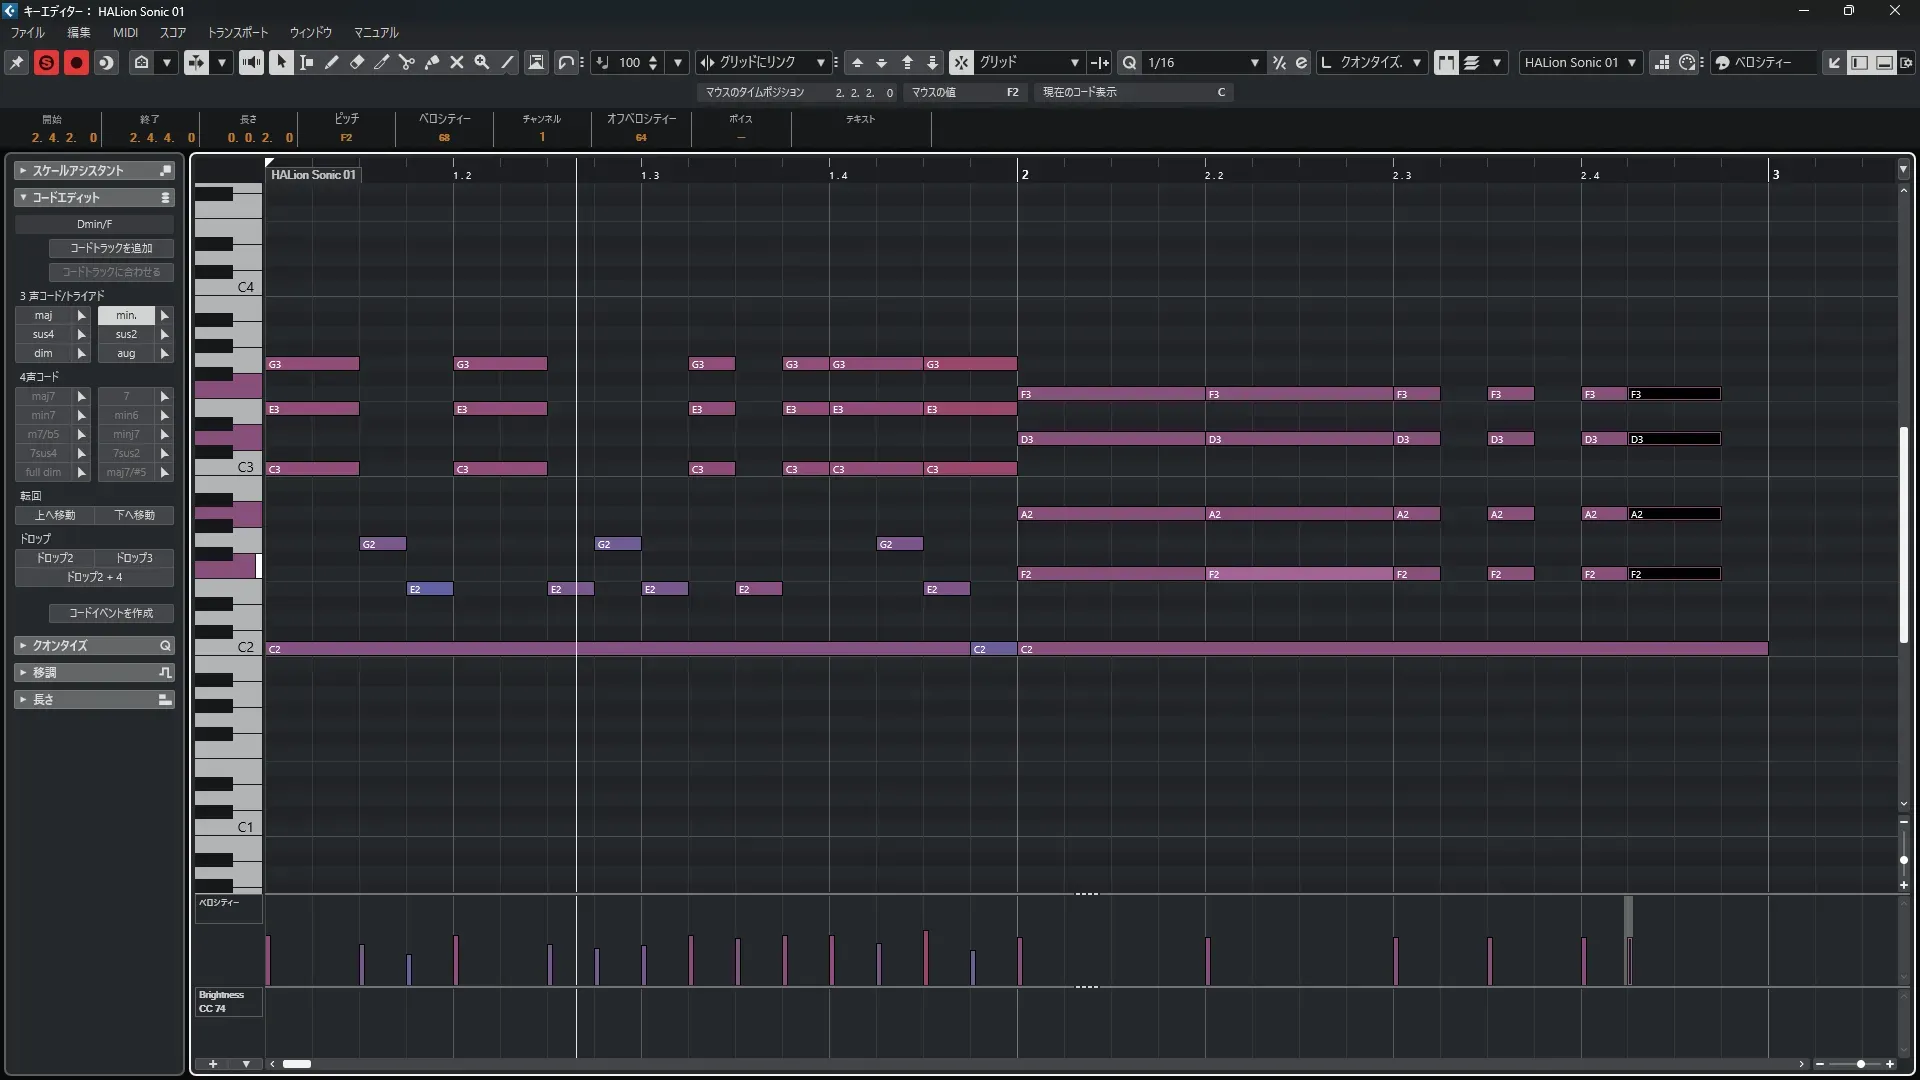Open the トランスポート menu
Image resolution: width=1920 pixels, height=1080 pixels.
[238, 32]
